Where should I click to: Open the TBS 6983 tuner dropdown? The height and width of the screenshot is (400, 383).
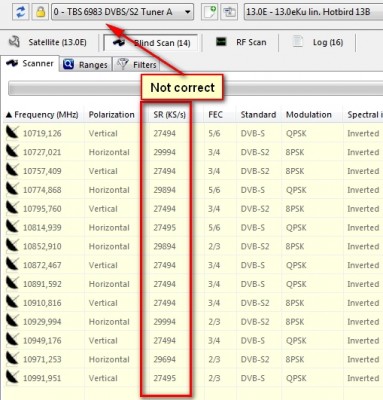[122, 12]
